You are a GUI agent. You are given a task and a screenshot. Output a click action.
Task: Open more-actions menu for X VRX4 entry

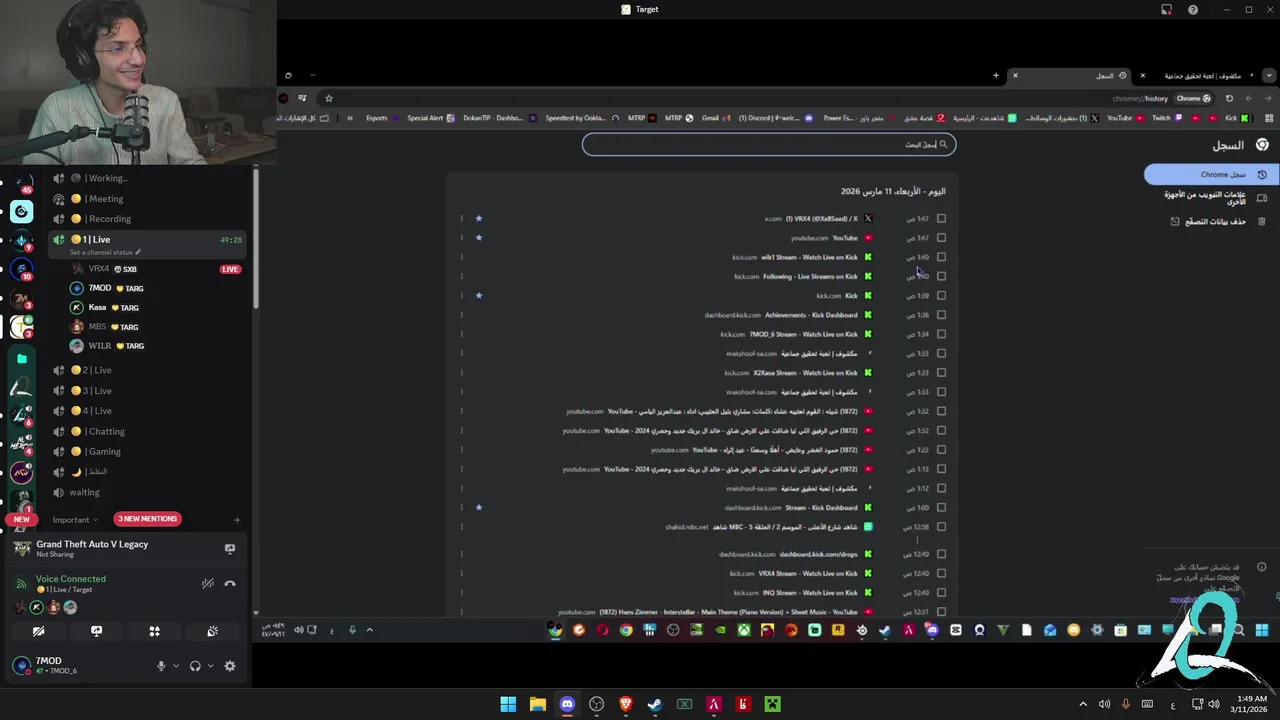(462, 219)
